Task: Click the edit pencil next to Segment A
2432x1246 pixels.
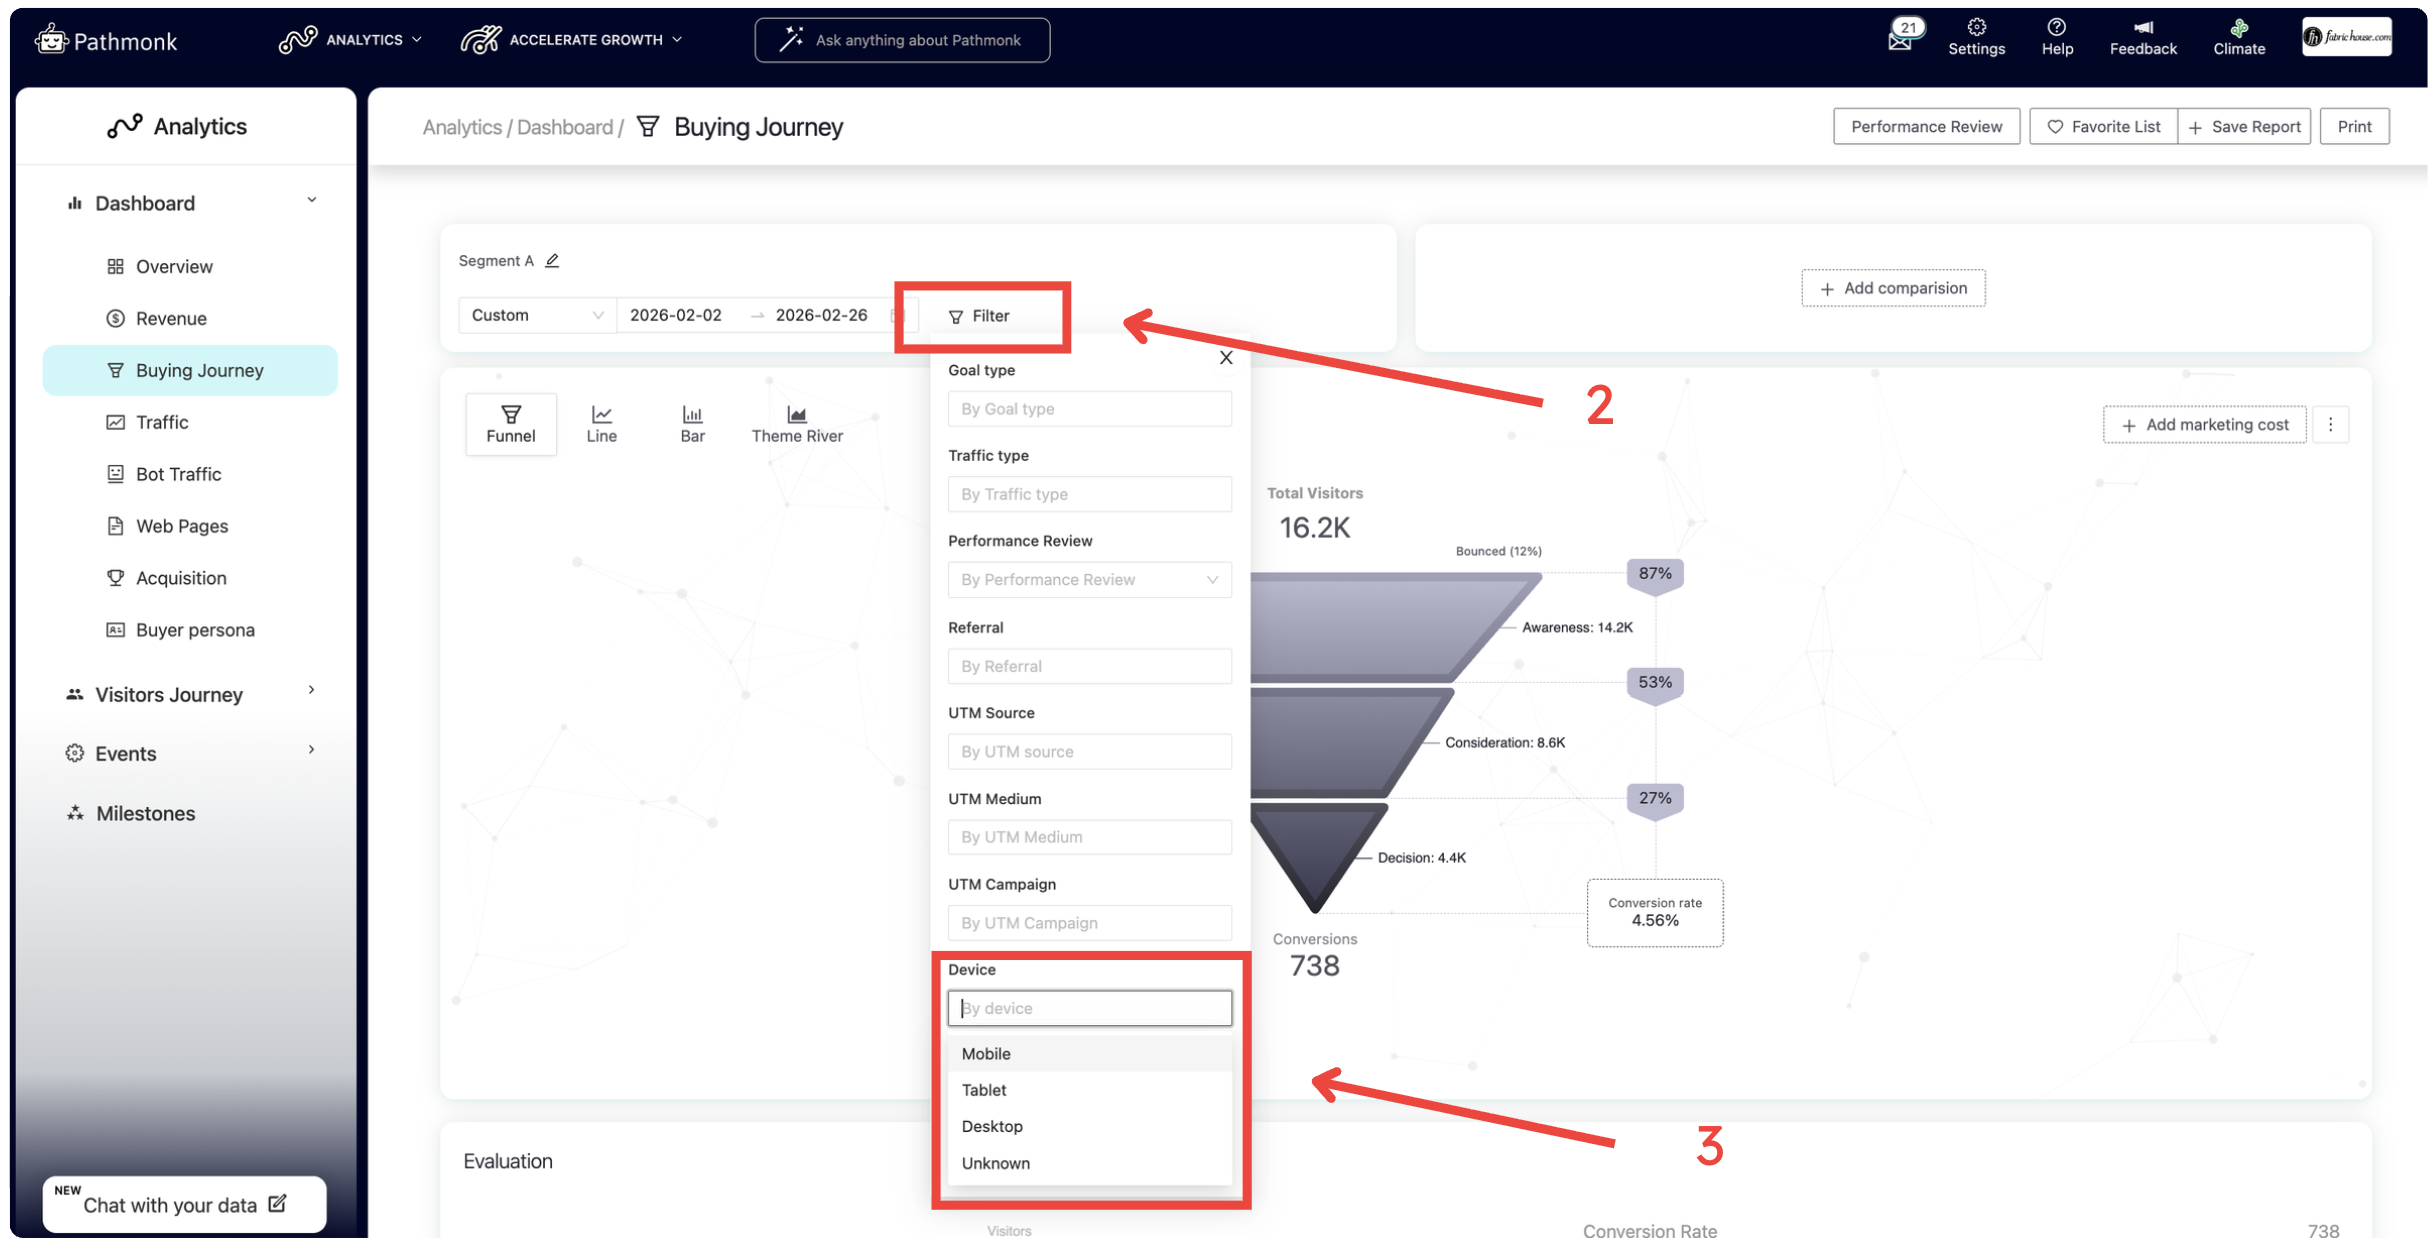Action: tap(552, 261)
